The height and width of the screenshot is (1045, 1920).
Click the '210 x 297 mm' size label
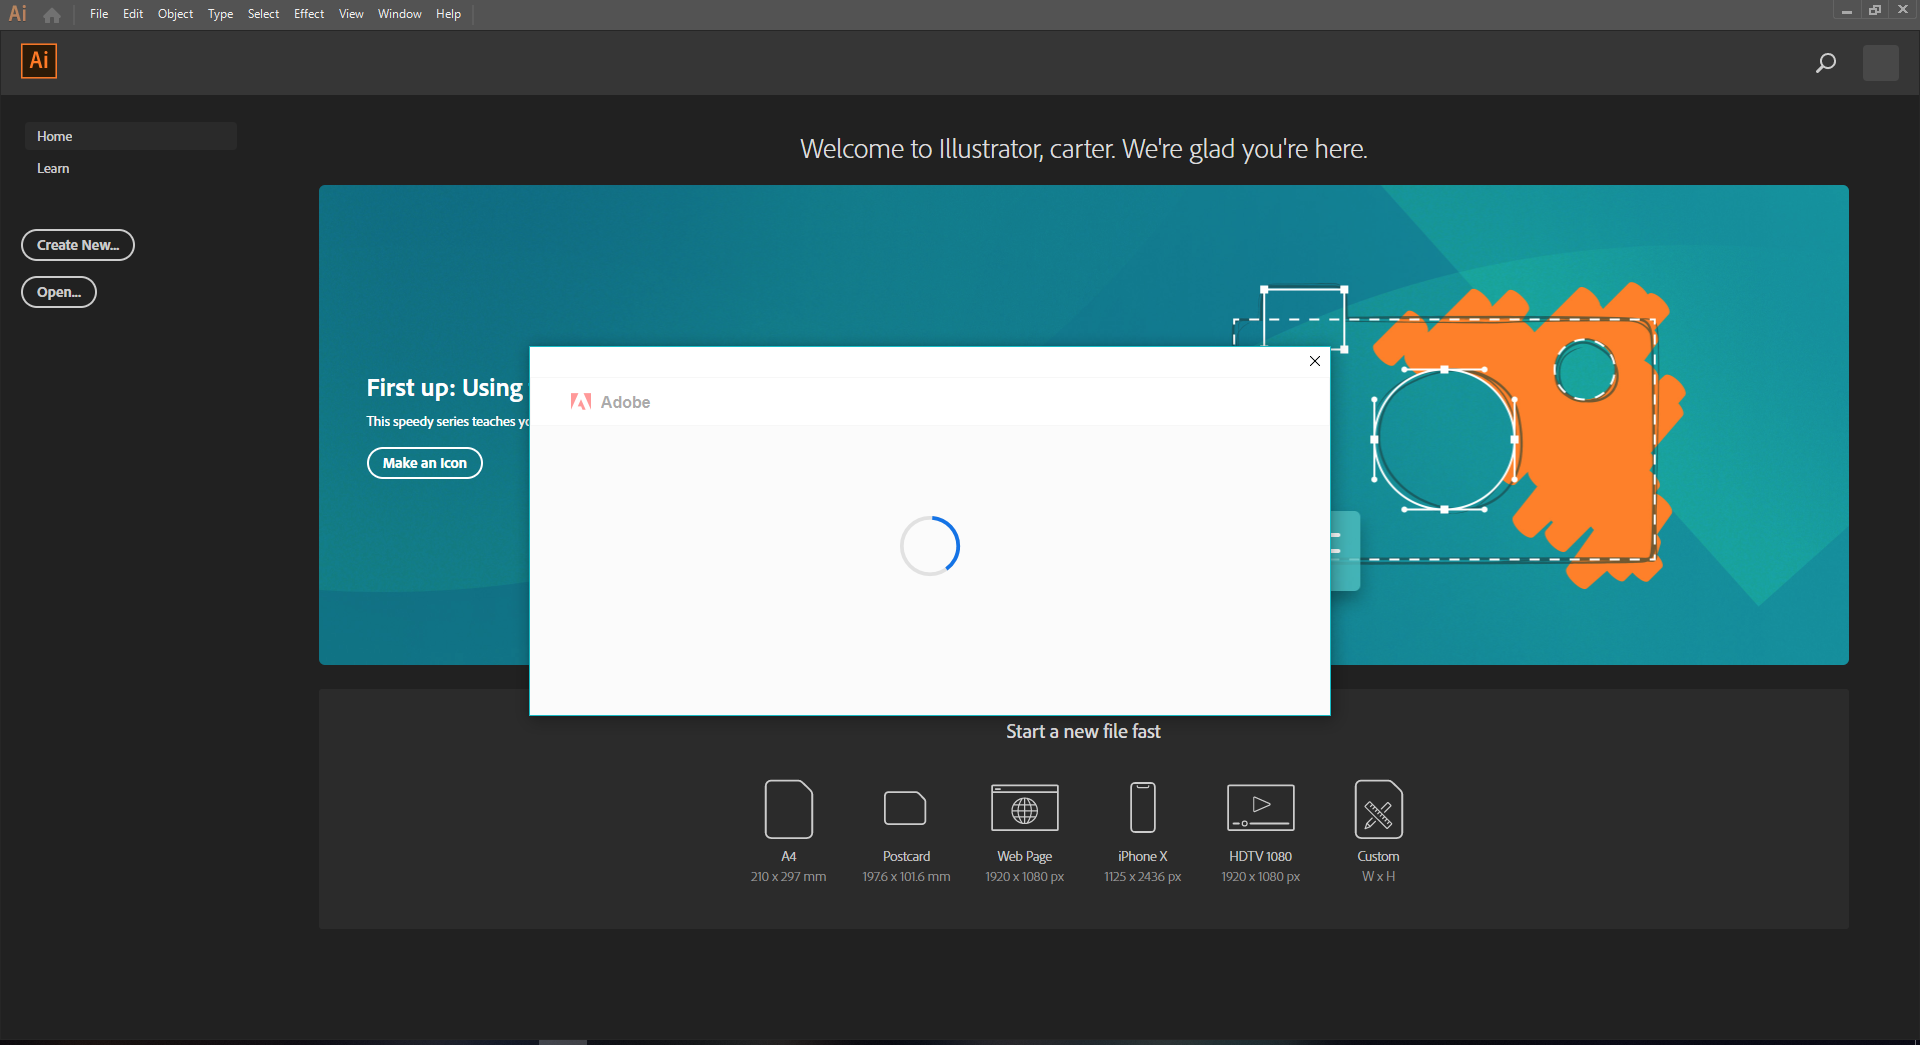(x=789, y=877)
